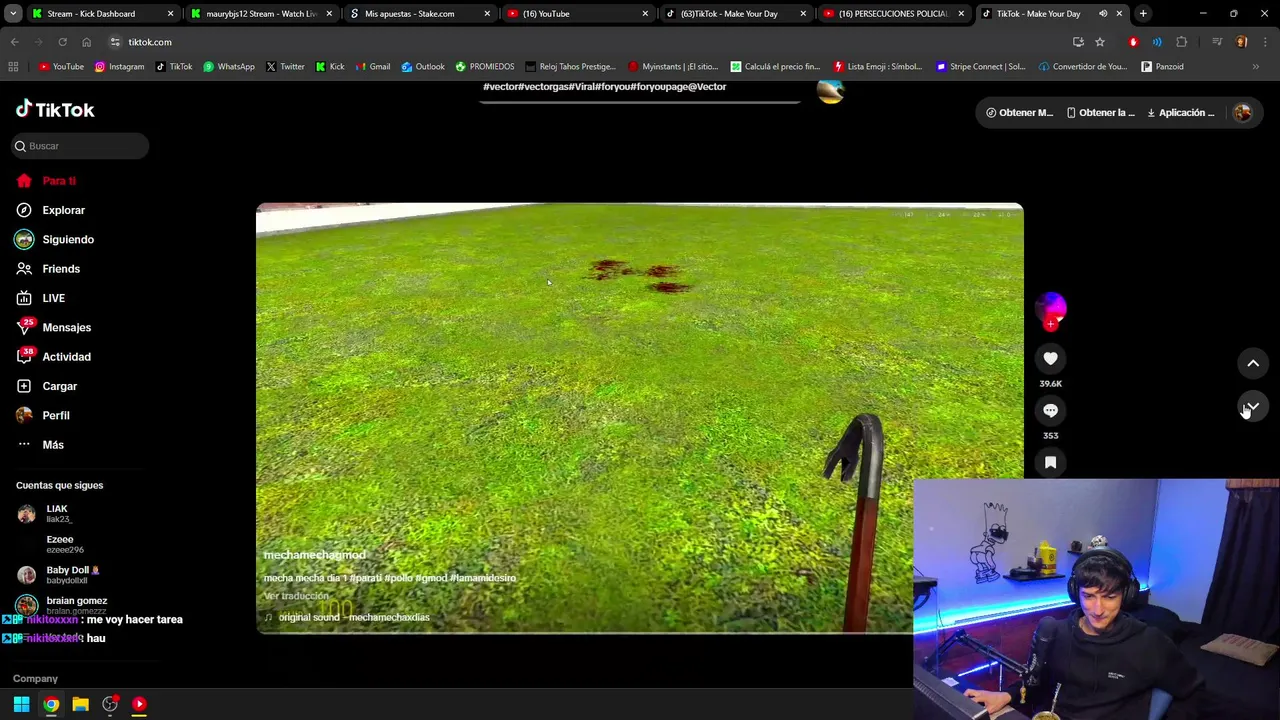Open the WhatsApp bookmark
This screenshot has width=1280, height=720.
coord(228,67)
